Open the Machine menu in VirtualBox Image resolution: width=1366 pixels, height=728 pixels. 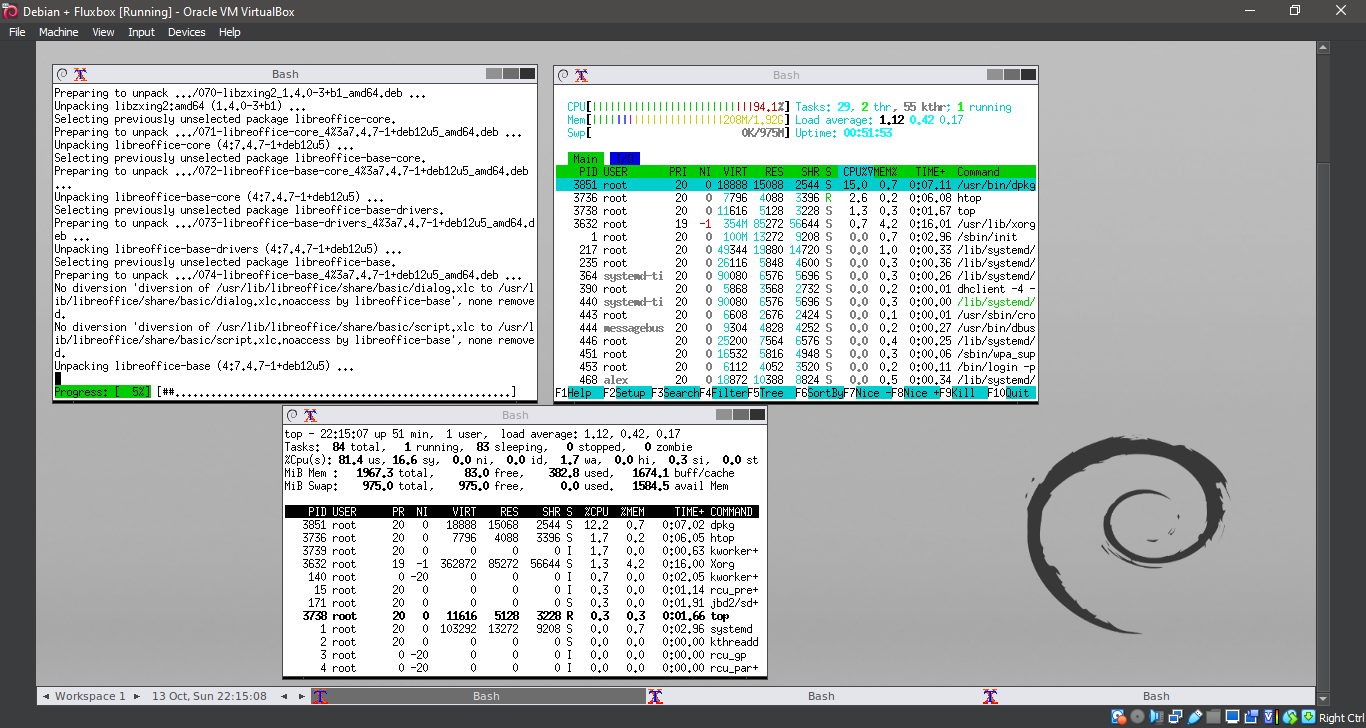coord(58,31)
